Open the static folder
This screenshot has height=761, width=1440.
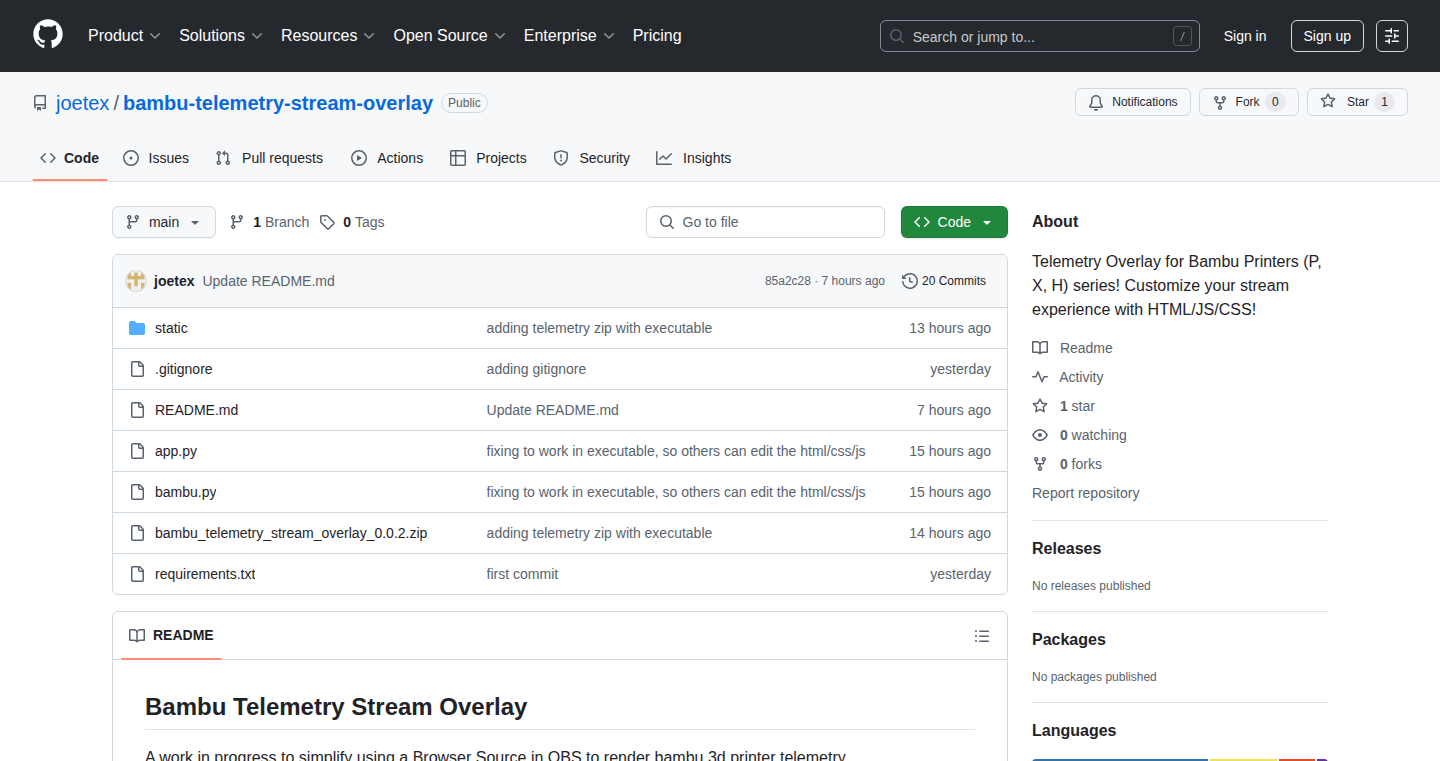pos(171,328)
